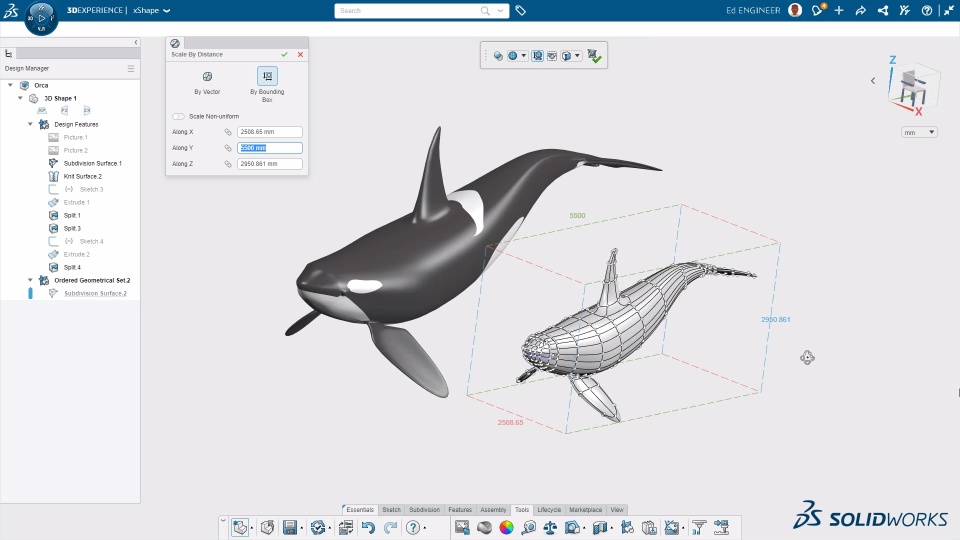
Task: Click the Redo arrow
Action: (390, 527)
